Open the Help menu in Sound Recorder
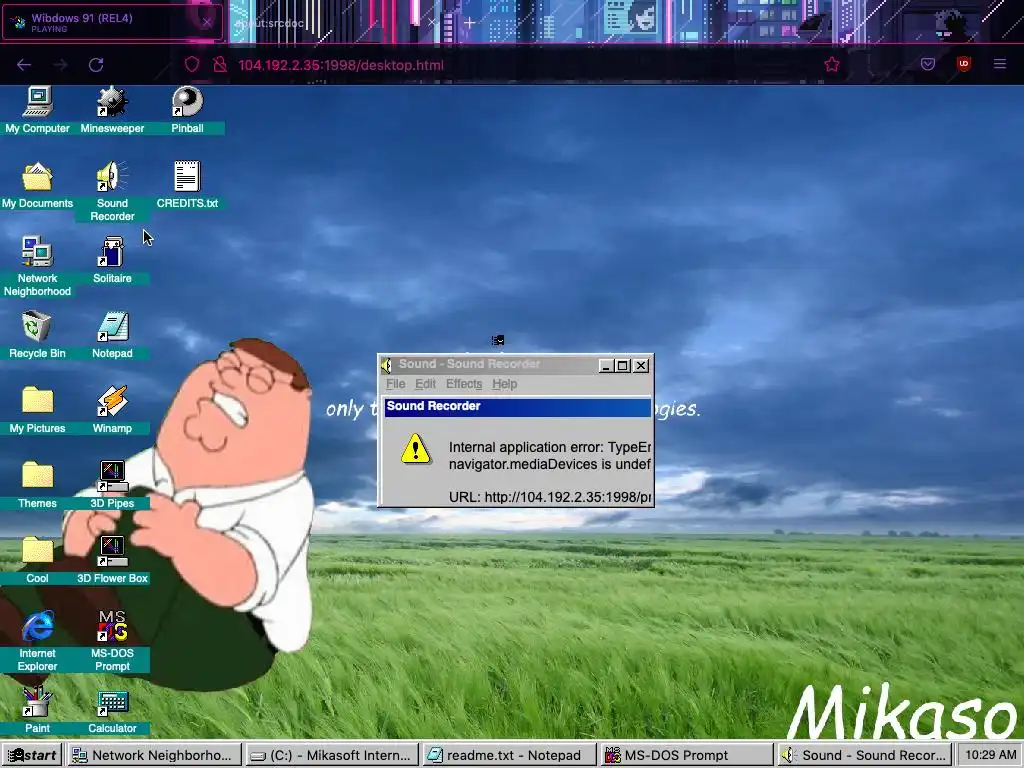The height and width of the screenshot is (768, 1024). 504,384
